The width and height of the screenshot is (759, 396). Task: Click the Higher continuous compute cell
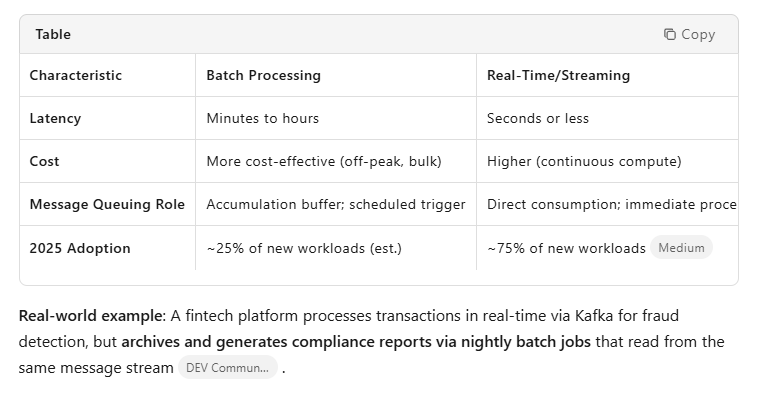[x=584, y=161]
